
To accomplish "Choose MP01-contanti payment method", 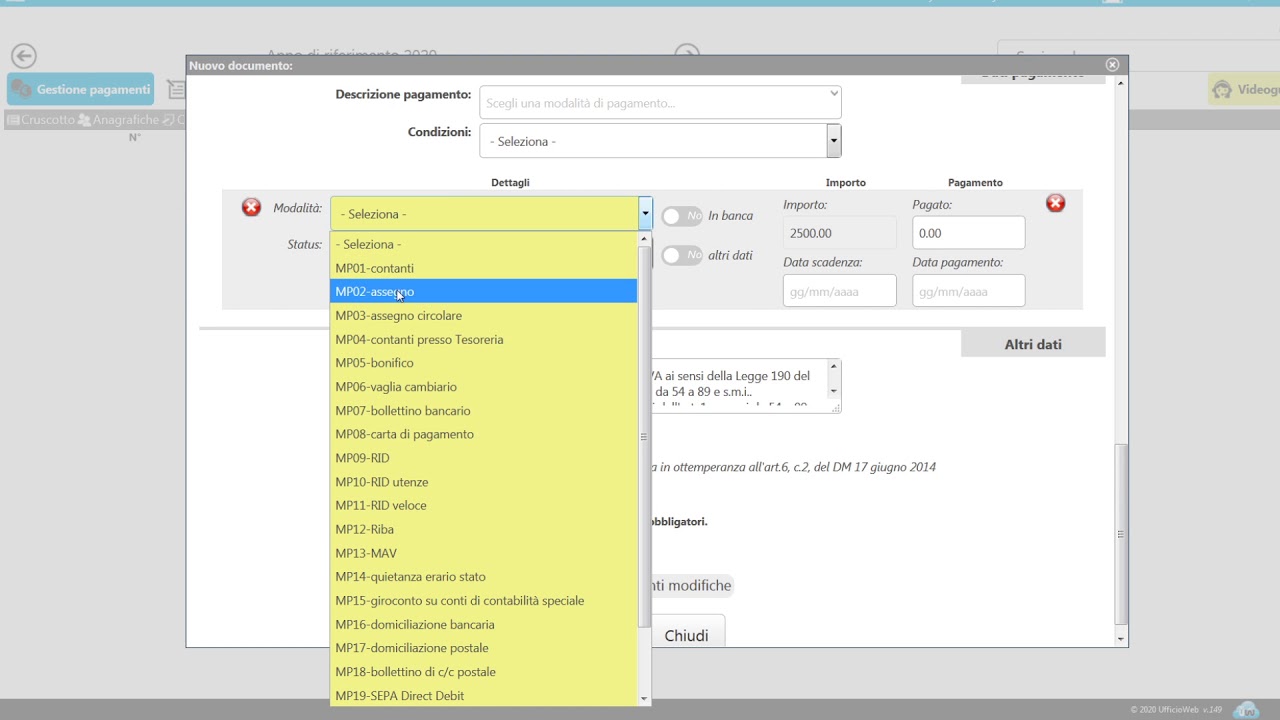I will (374, 268).
